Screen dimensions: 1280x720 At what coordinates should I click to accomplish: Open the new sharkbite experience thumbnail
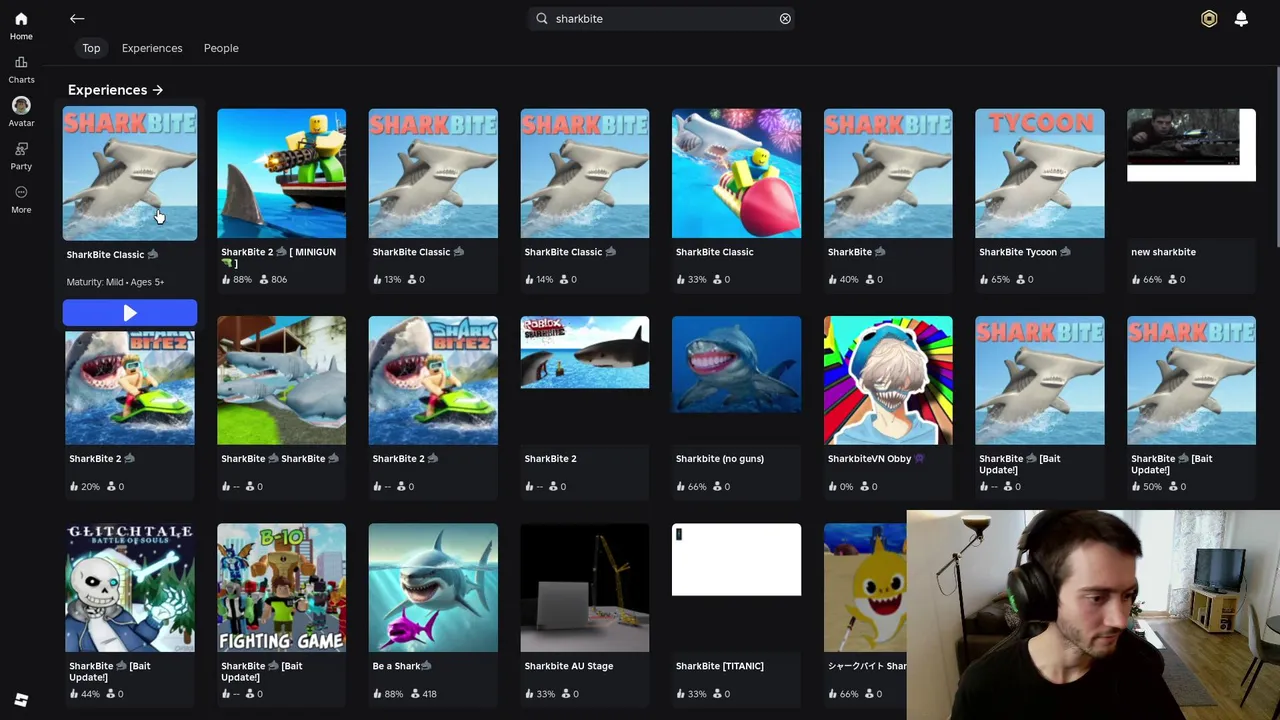pyautogui.click(x=1191, y=145)
